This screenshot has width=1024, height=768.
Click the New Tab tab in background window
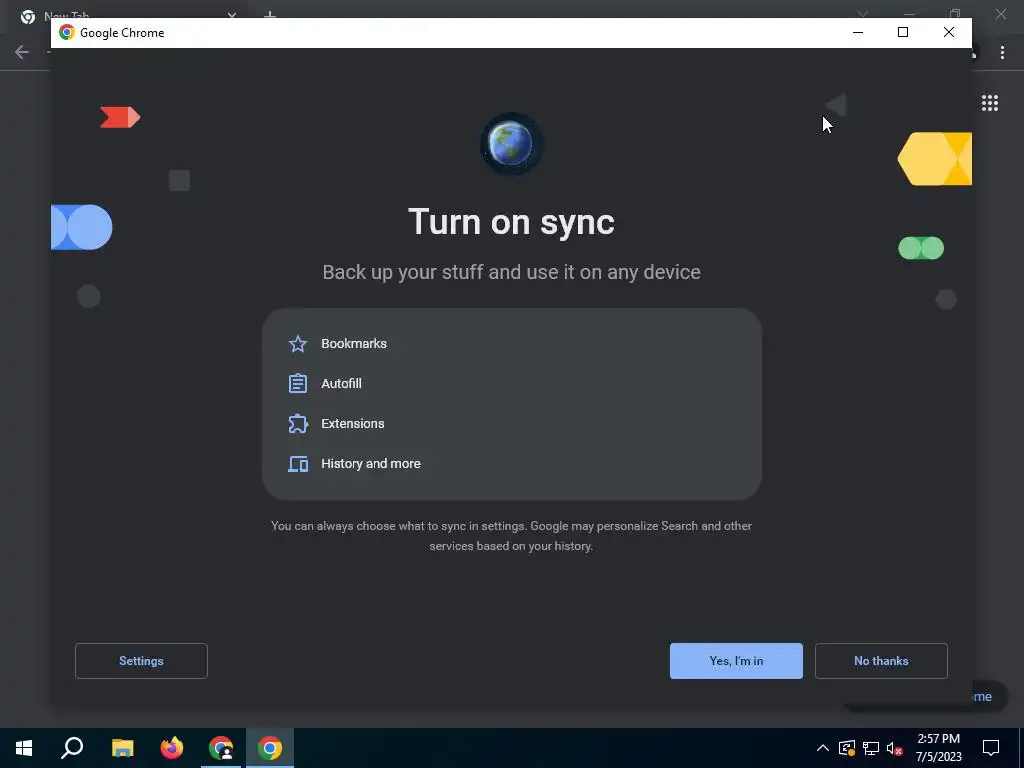(124, 14)
